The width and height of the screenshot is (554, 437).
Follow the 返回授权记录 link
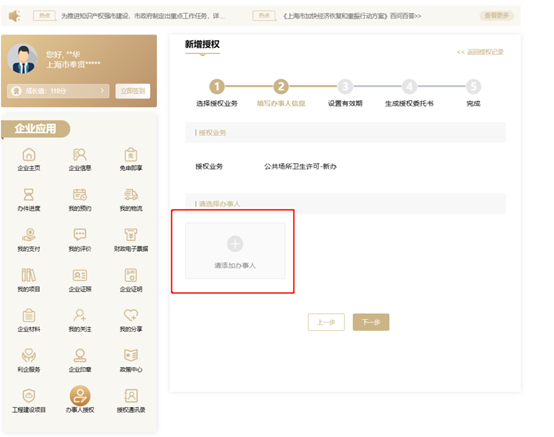480,52
